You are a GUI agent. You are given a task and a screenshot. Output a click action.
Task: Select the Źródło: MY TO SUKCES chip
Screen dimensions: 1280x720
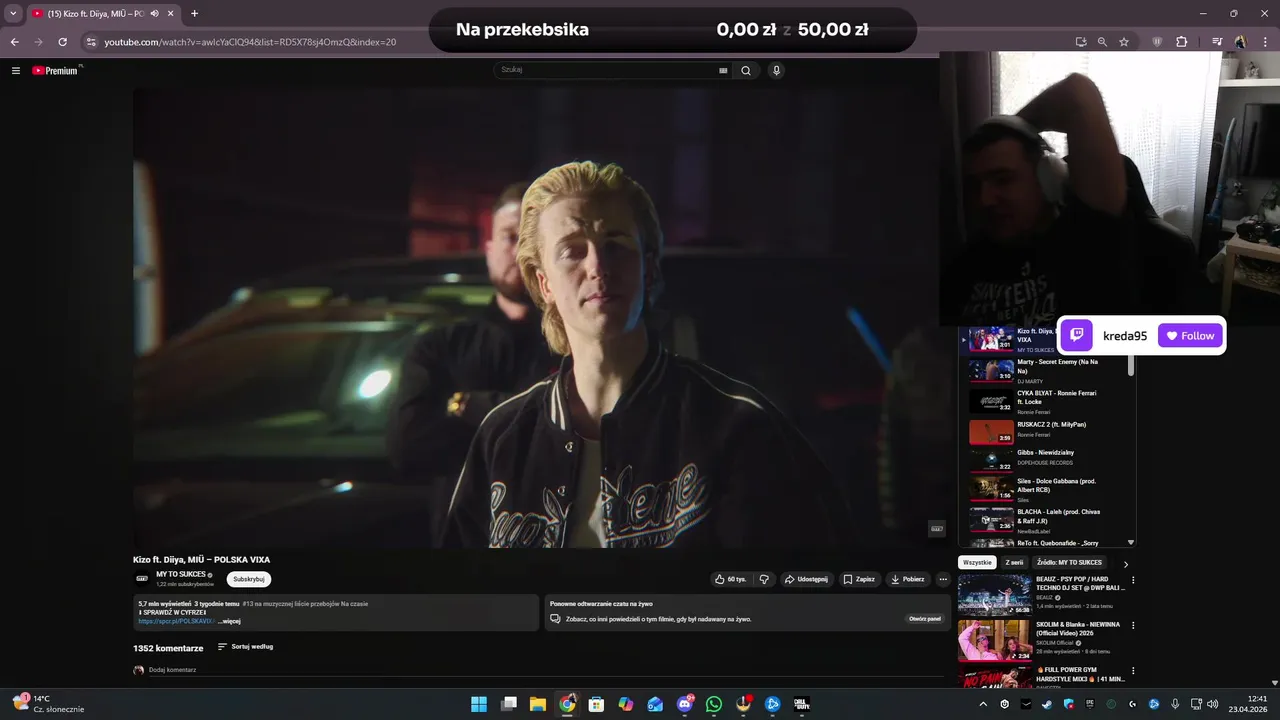tap(1069, 563)
